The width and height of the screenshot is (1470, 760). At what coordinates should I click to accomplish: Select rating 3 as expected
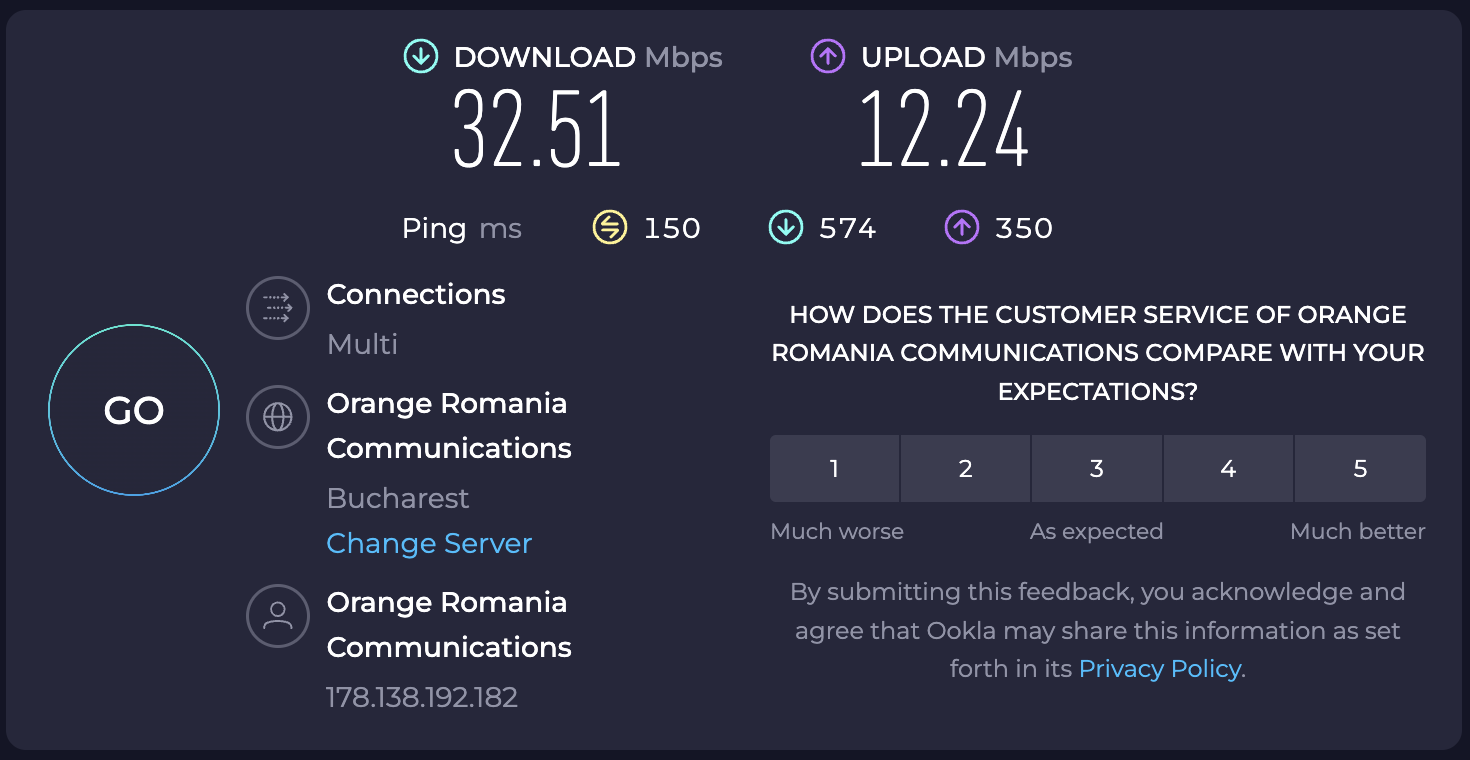pos(1097,468)
